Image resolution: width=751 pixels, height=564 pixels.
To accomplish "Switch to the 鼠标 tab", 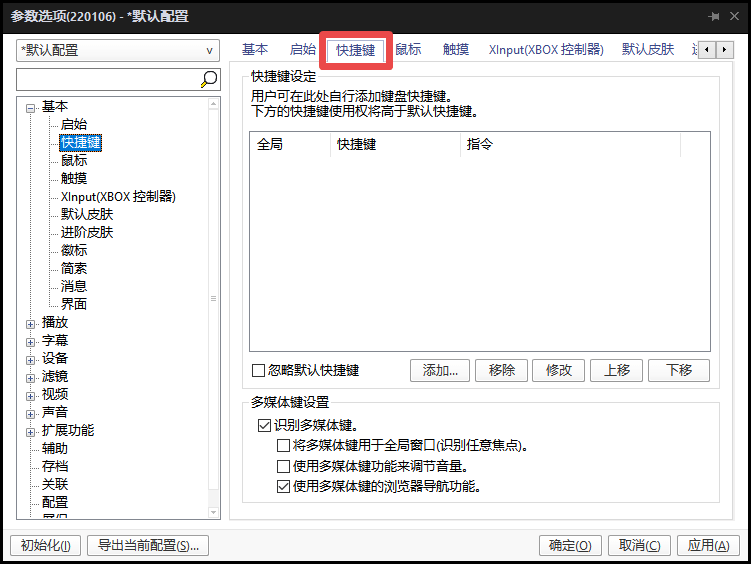I will click(408, 49).
